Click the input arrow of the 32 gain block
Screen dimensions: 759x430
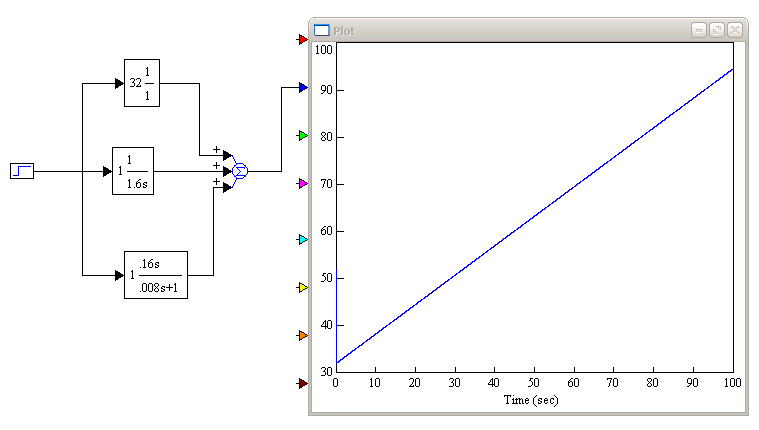(x=119, y=83)
